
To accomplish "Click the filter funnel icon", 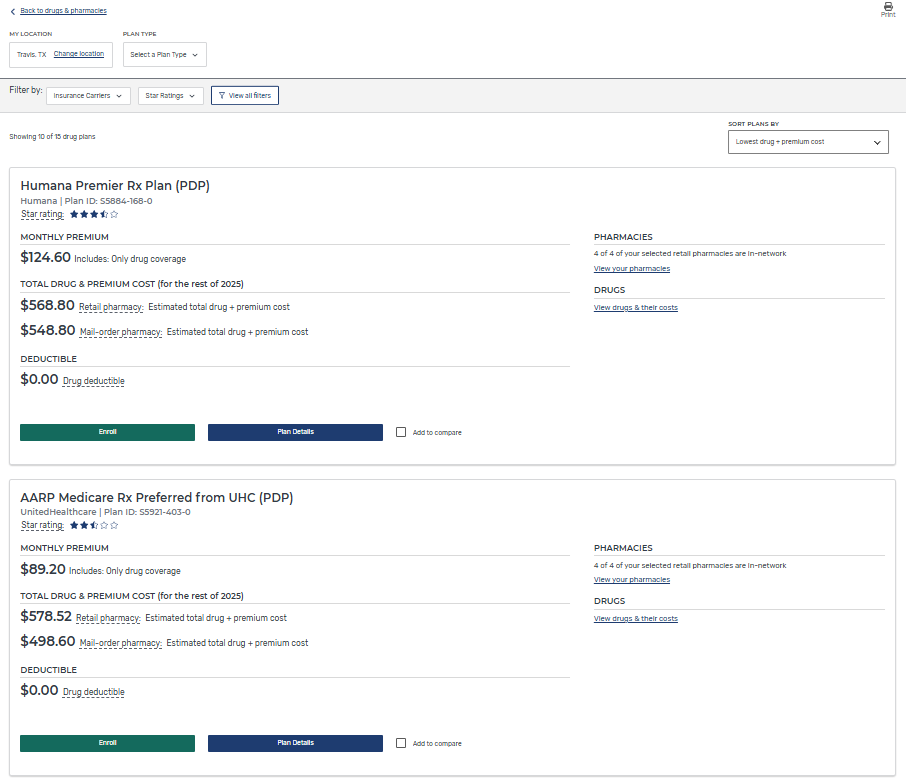I will [x=222, y=96].
